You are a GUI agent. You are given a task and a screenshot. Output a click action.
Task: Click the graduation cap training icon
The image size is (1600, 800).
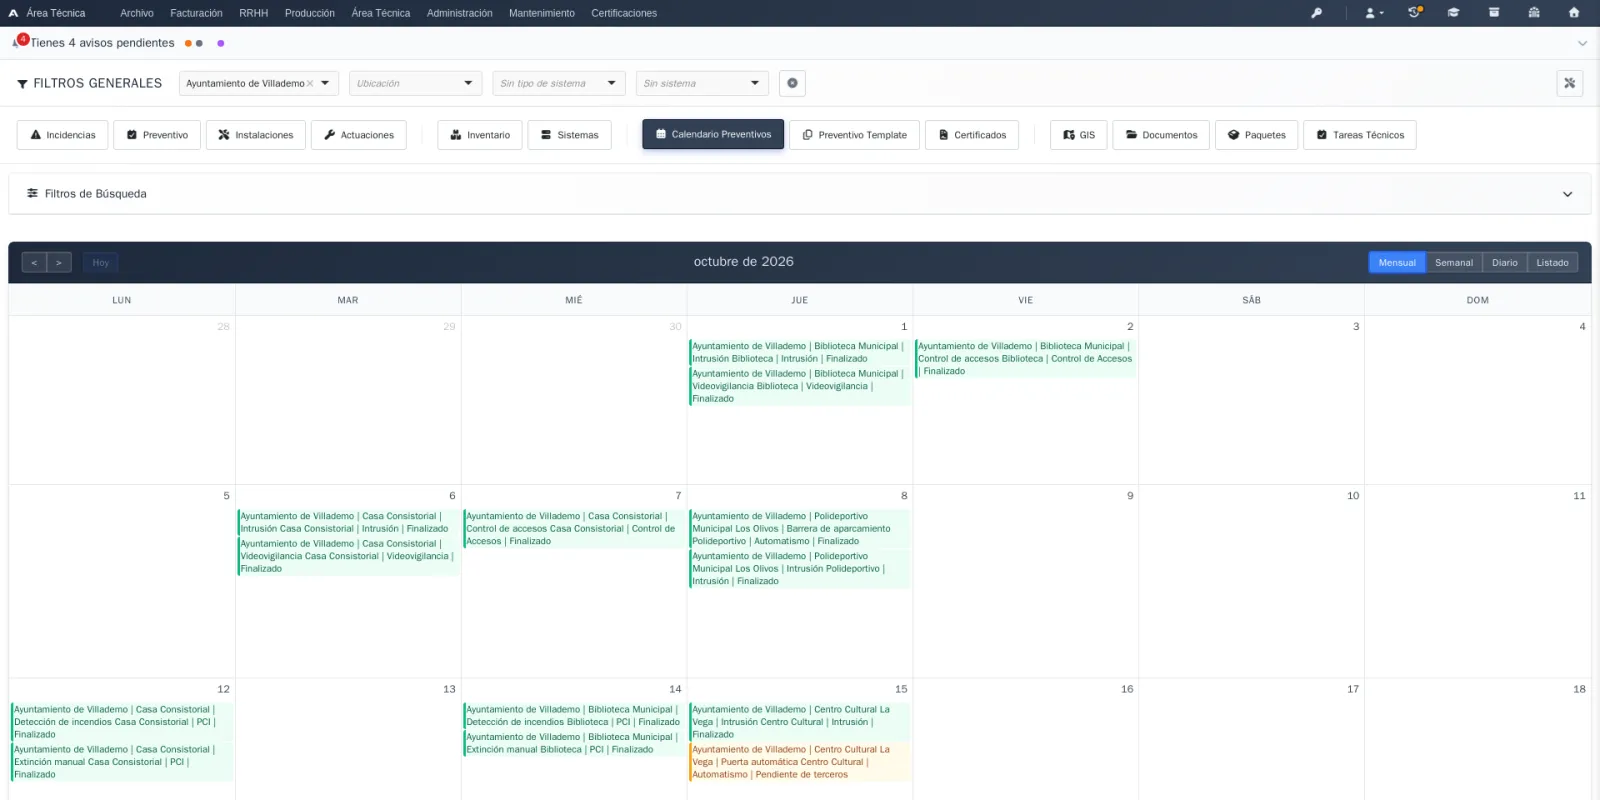[x=1453, y=13]
